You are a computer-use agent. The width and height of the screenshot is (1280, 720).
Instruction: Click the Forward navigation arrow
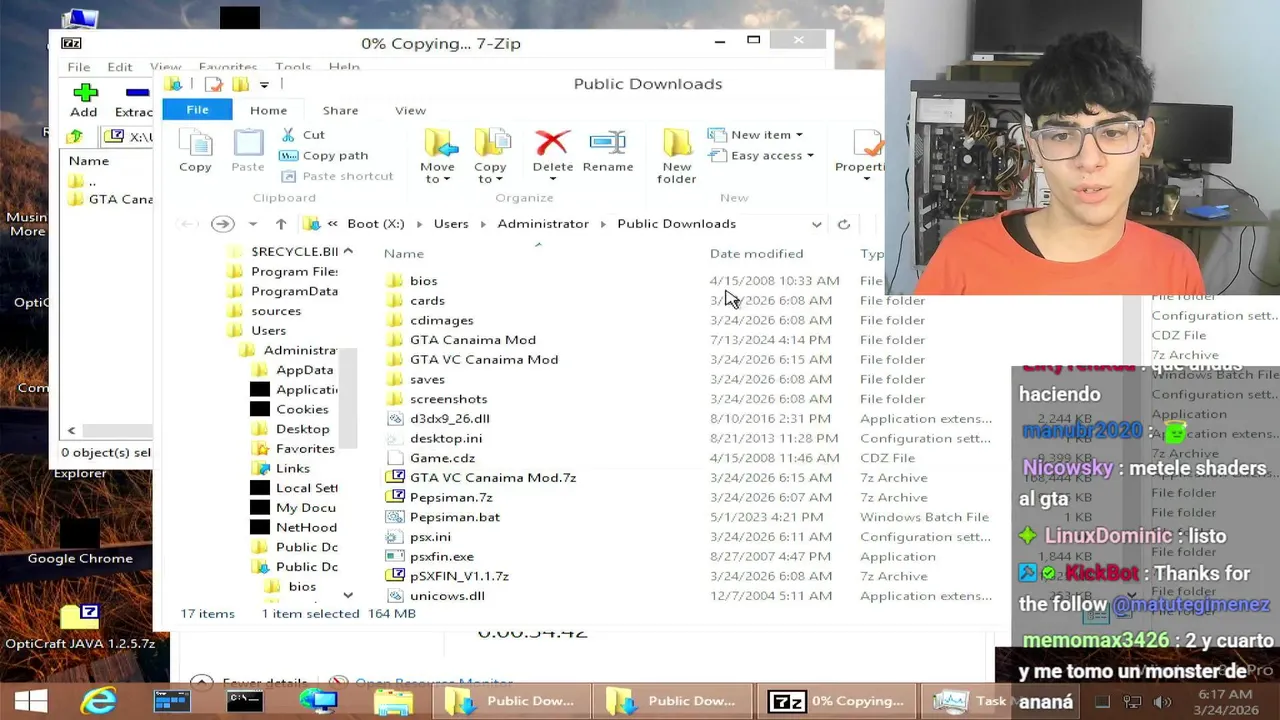coord(222,224)
